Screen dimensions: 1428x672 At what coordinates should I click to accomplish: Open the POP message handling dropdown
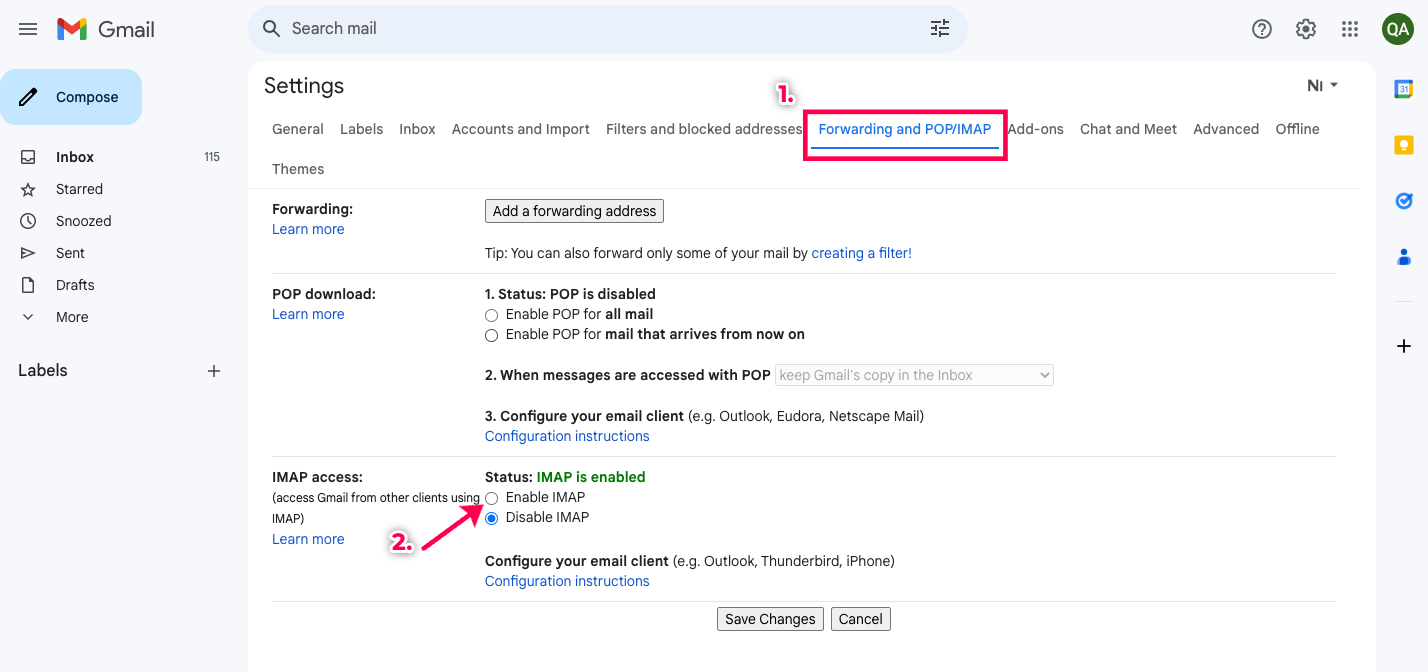tap(914, 375)
